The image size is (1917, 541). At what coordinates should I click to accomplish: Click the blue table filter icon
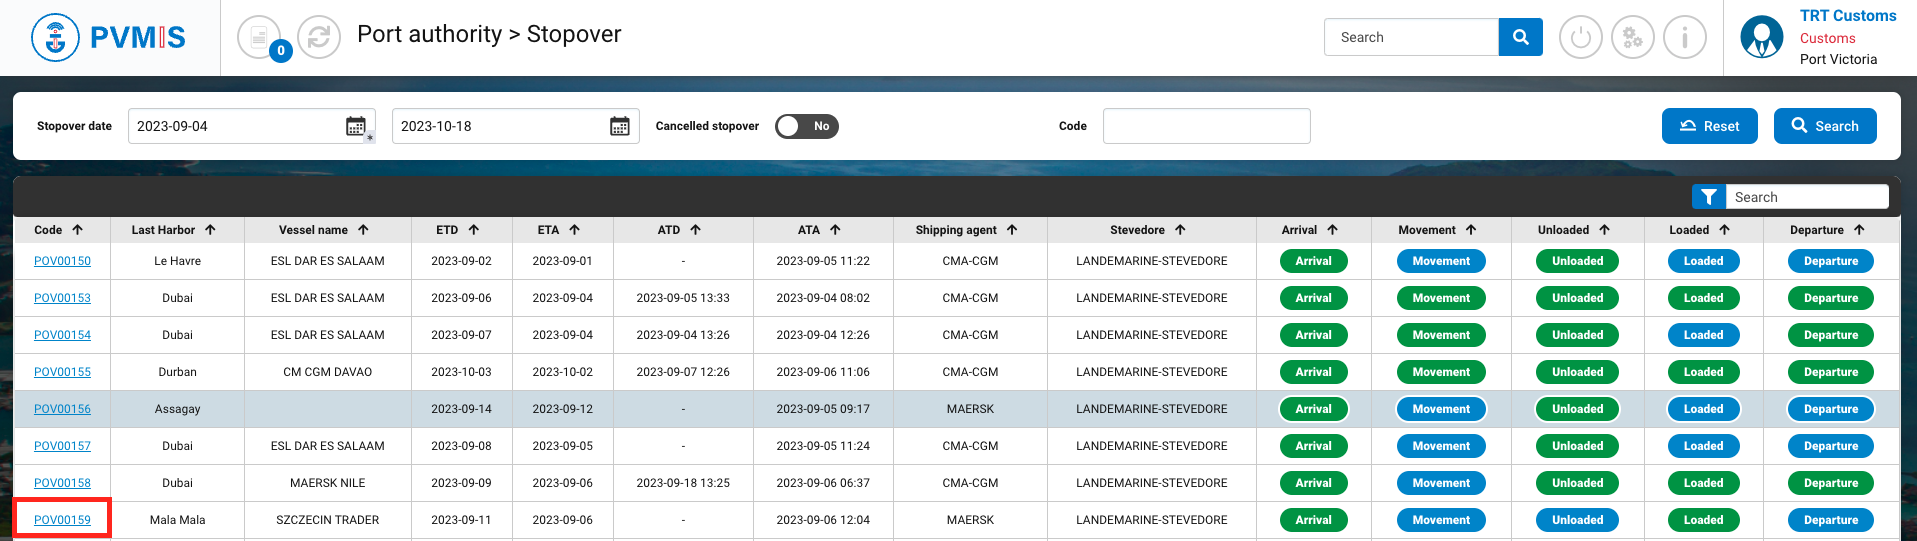coord(1708,197)
